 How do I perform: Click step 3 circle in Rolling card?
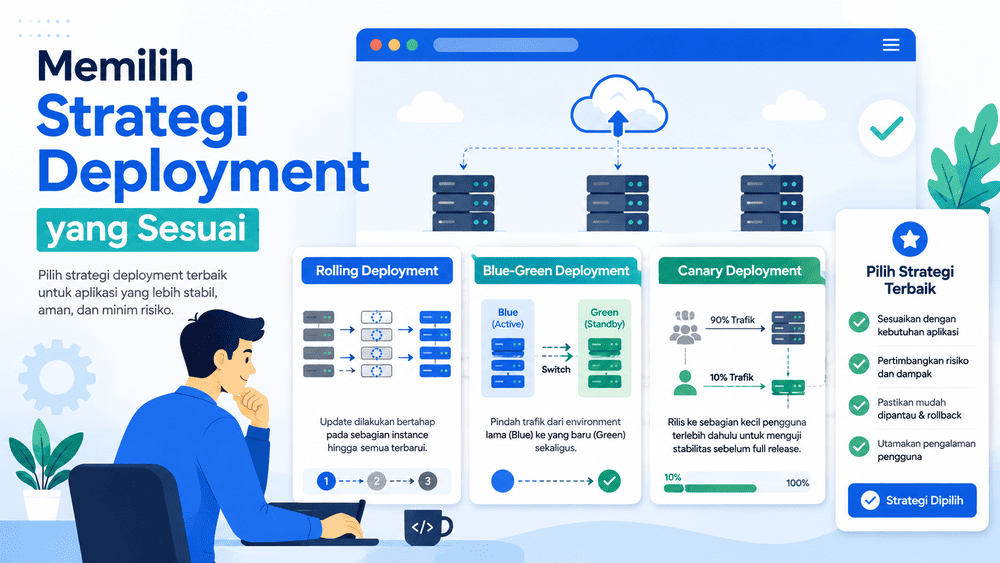[x=427, y=481]
